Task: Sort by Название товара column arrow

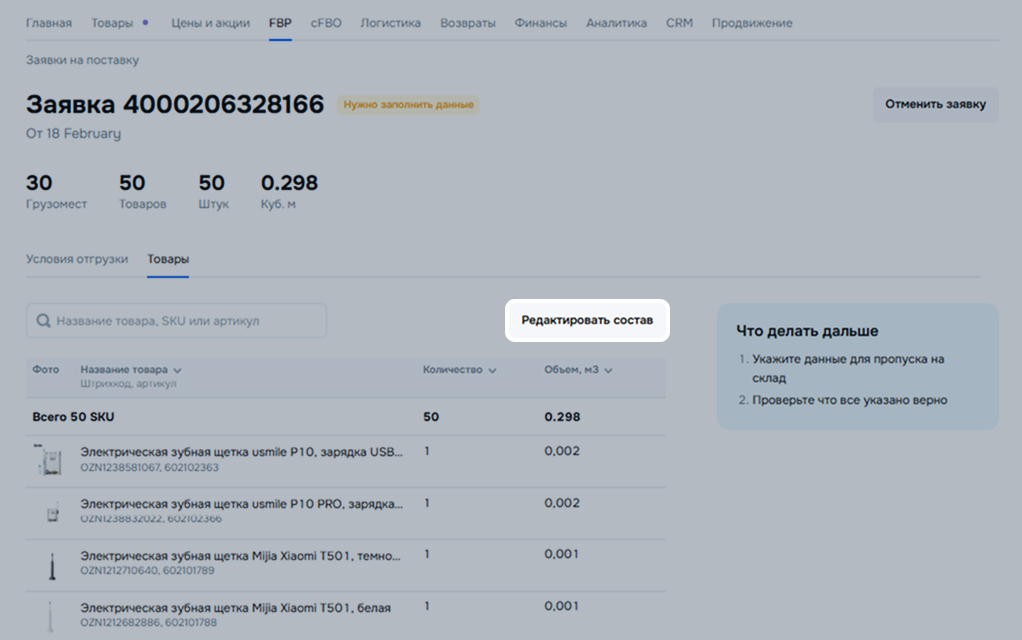Action: click(177, 370)
